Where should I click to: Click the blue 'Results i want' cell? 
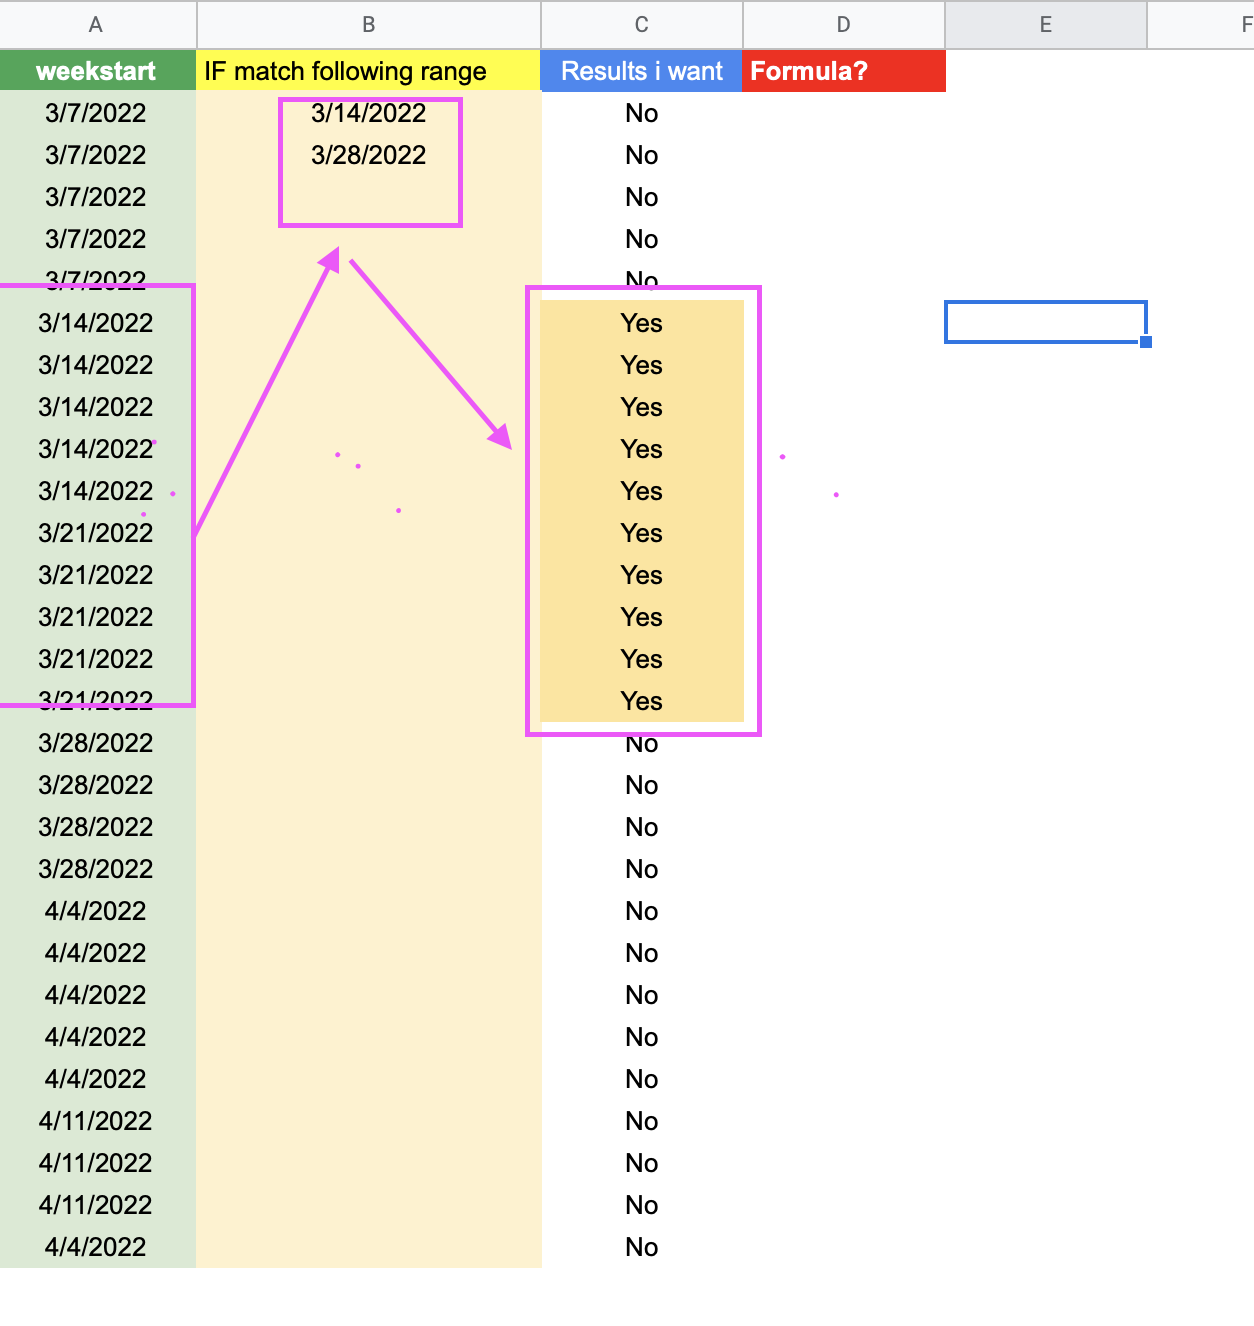pyautogui.click(x=641, y=71)
